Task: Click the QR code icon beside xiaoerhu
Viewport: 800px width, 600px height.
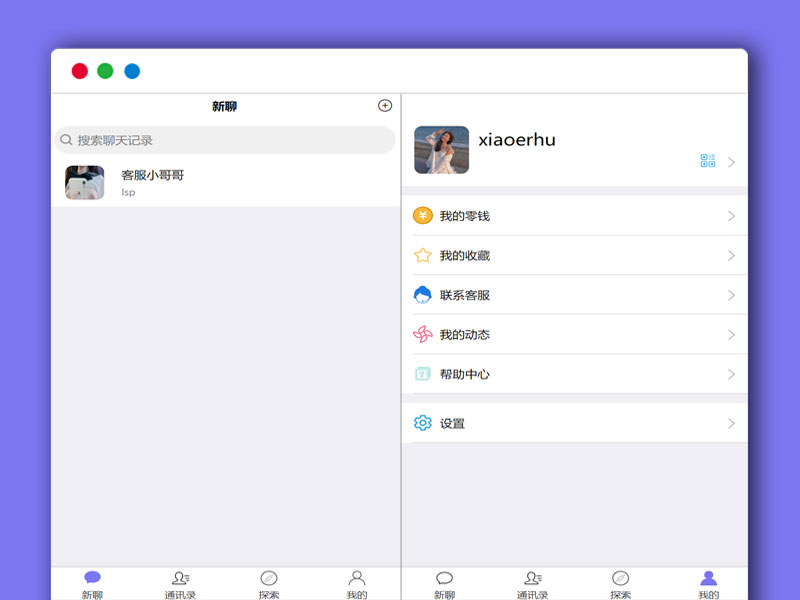Action: pyautogui.click(x=709, y=160)
